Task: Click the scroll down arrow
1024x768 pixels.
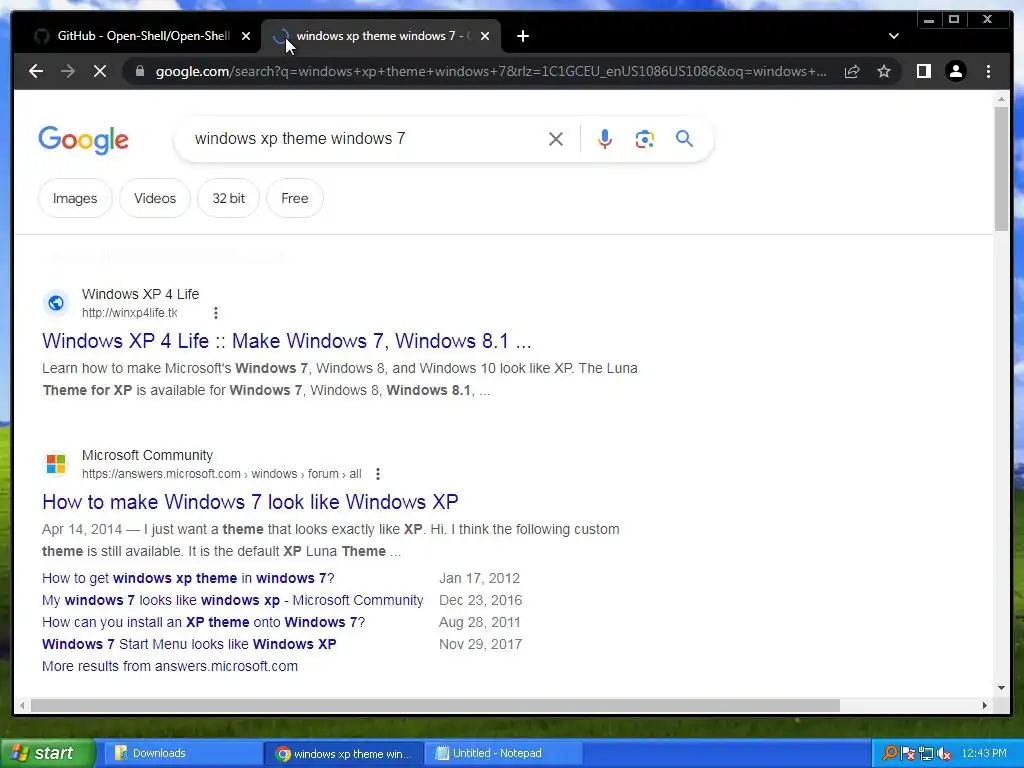Action: click(x=1001, y=687)
